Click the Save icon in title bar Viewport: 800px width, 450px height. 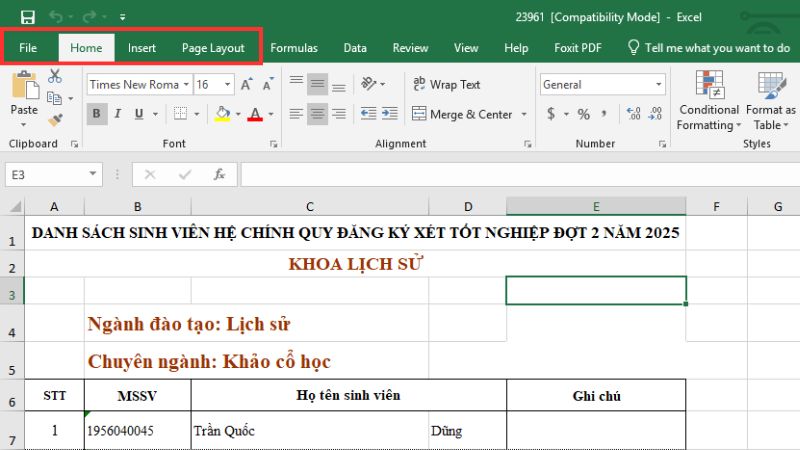coord(27,17)
